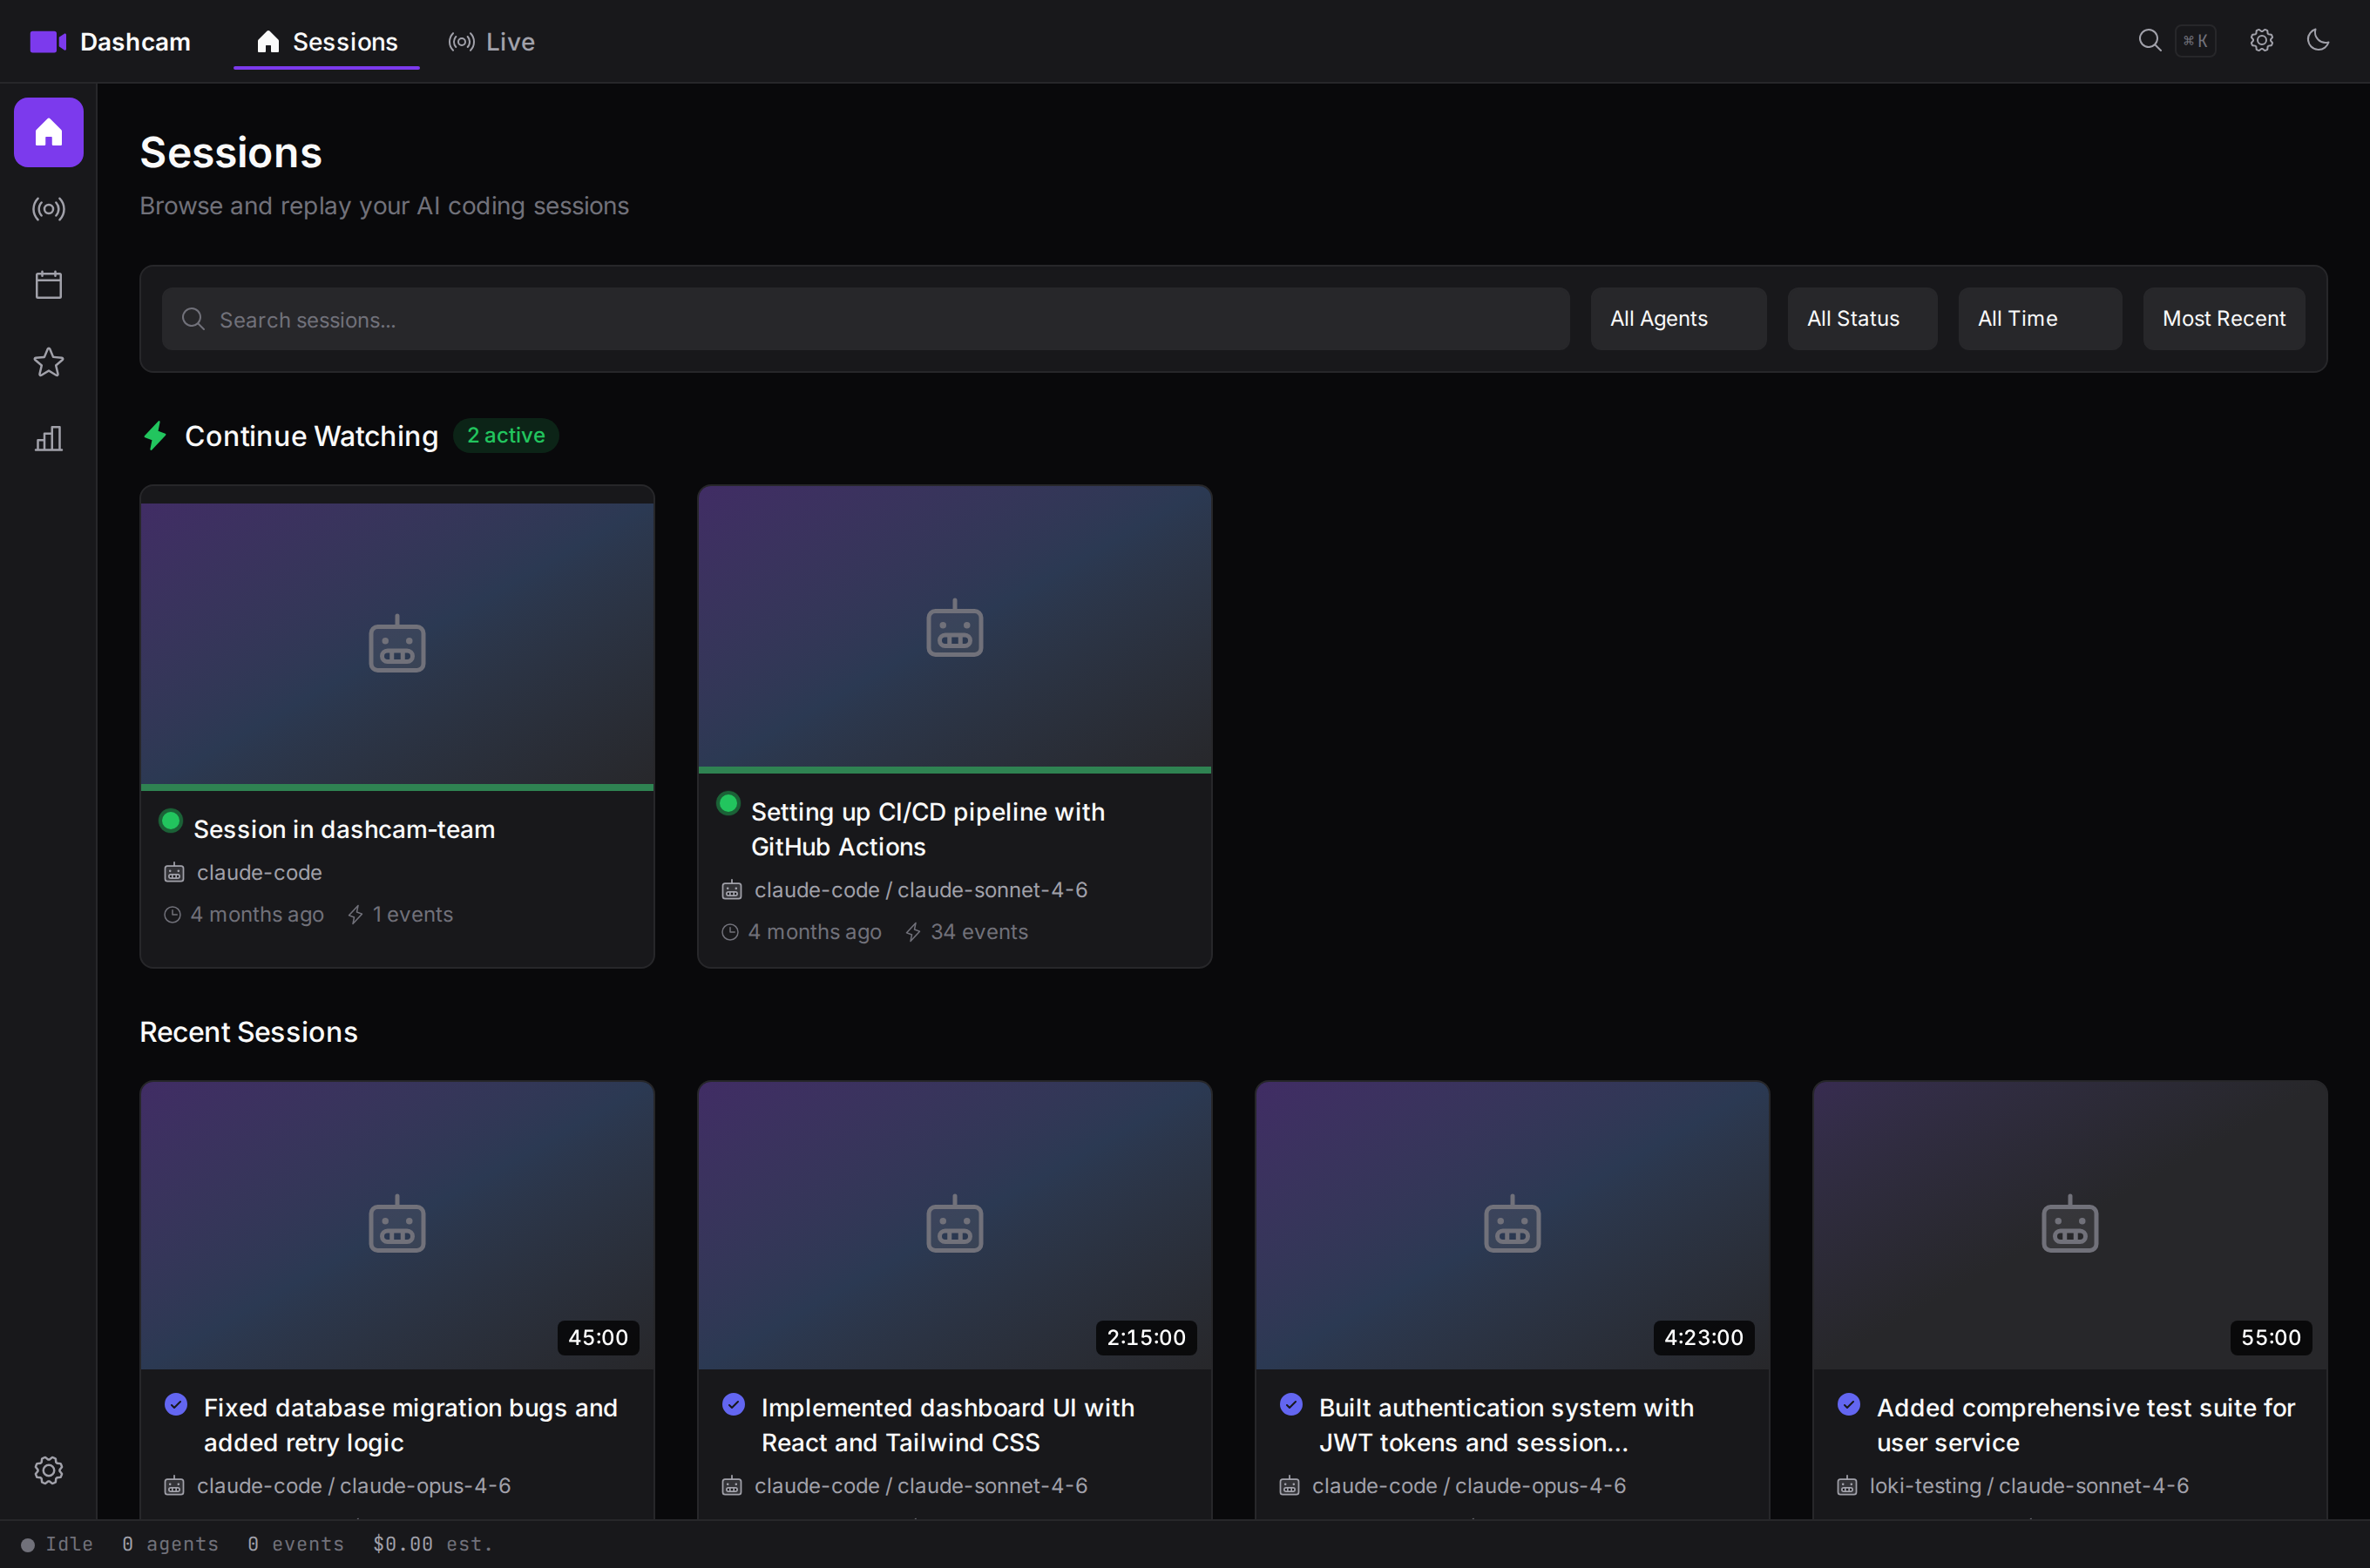Open settings from the top-right gear icon
Viewport: 2370px width, 1568px height.
[2261, 41]
